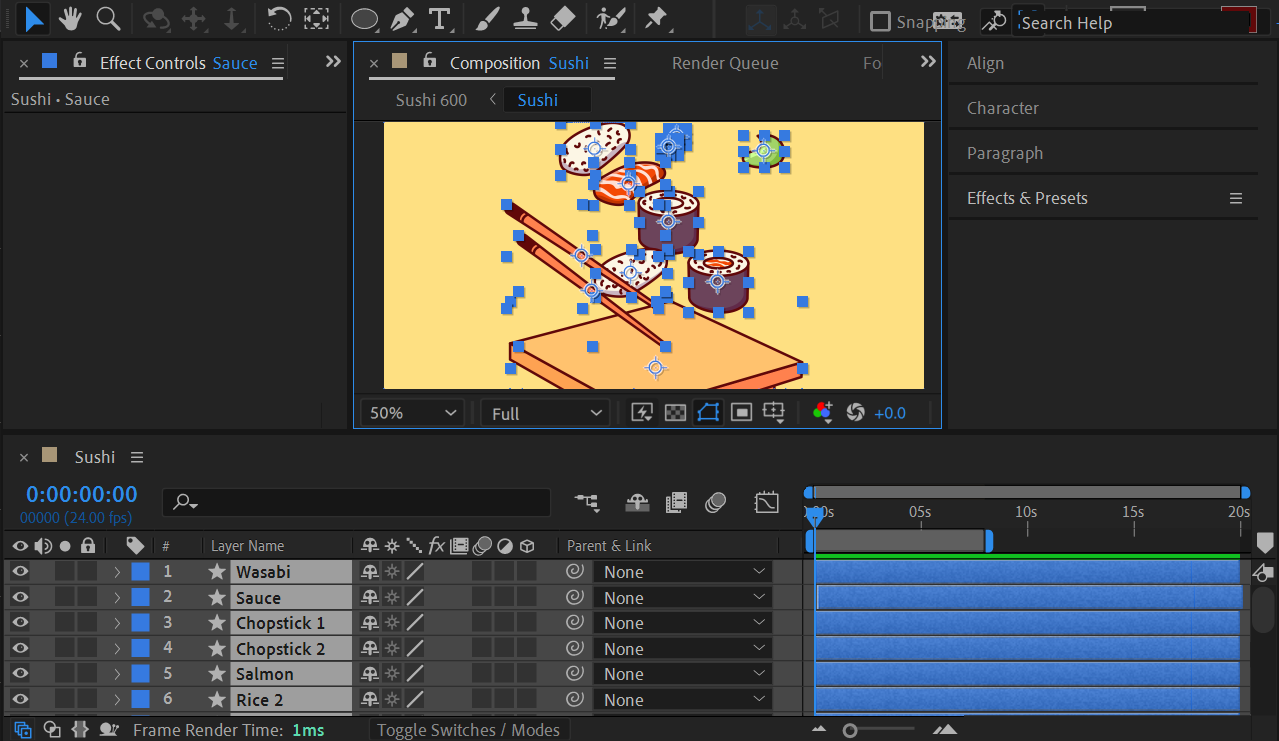Open the Graph Editor in the timeline

pyautogui.click(x=766, y=502)
